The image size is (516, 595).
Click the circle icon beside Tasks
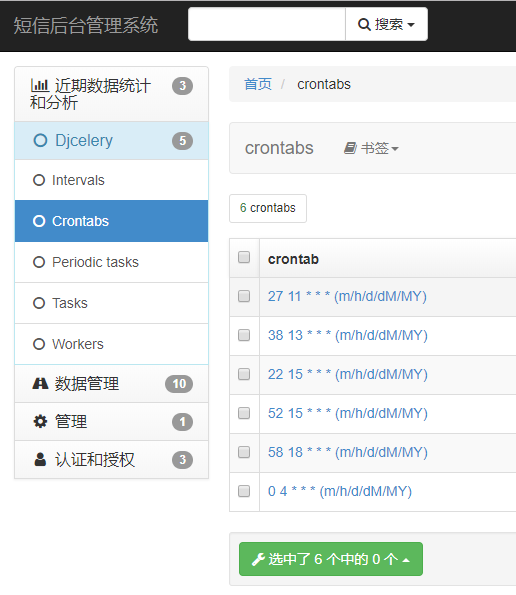[39, 303]
